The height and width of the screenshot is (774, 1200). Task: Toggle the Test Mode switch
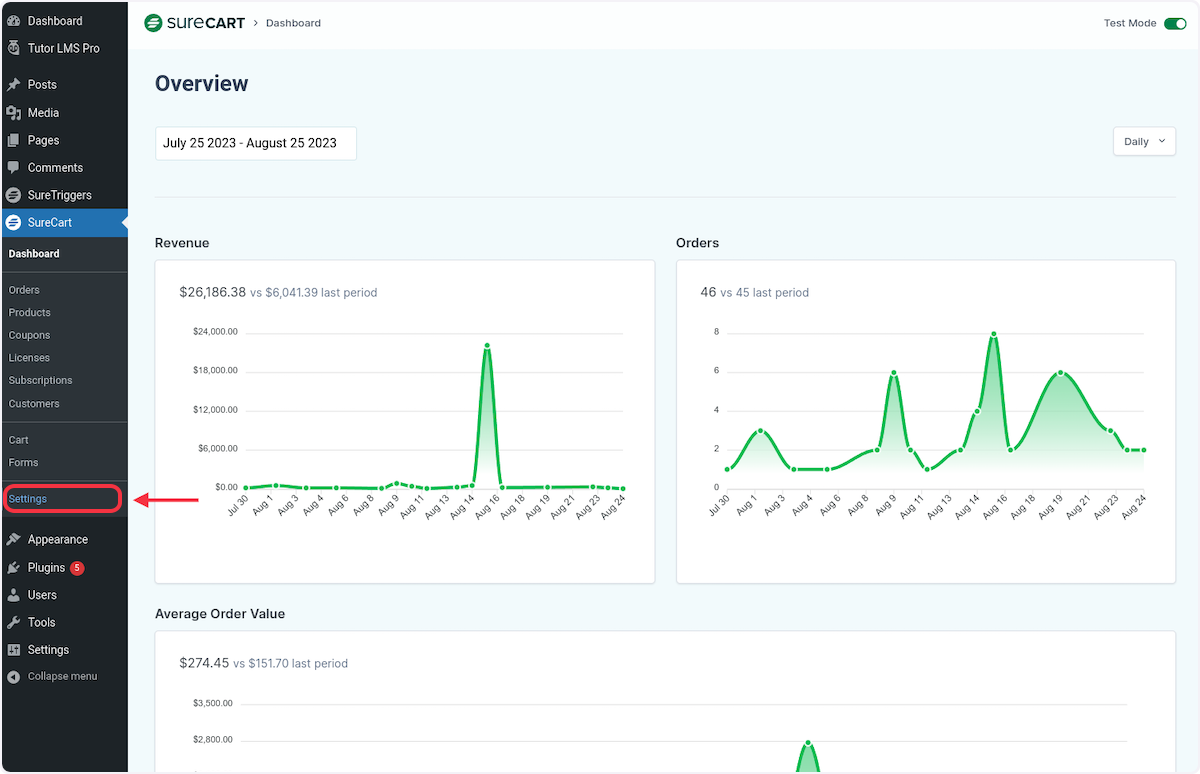pyautogui.click(x=1174, y=23)
